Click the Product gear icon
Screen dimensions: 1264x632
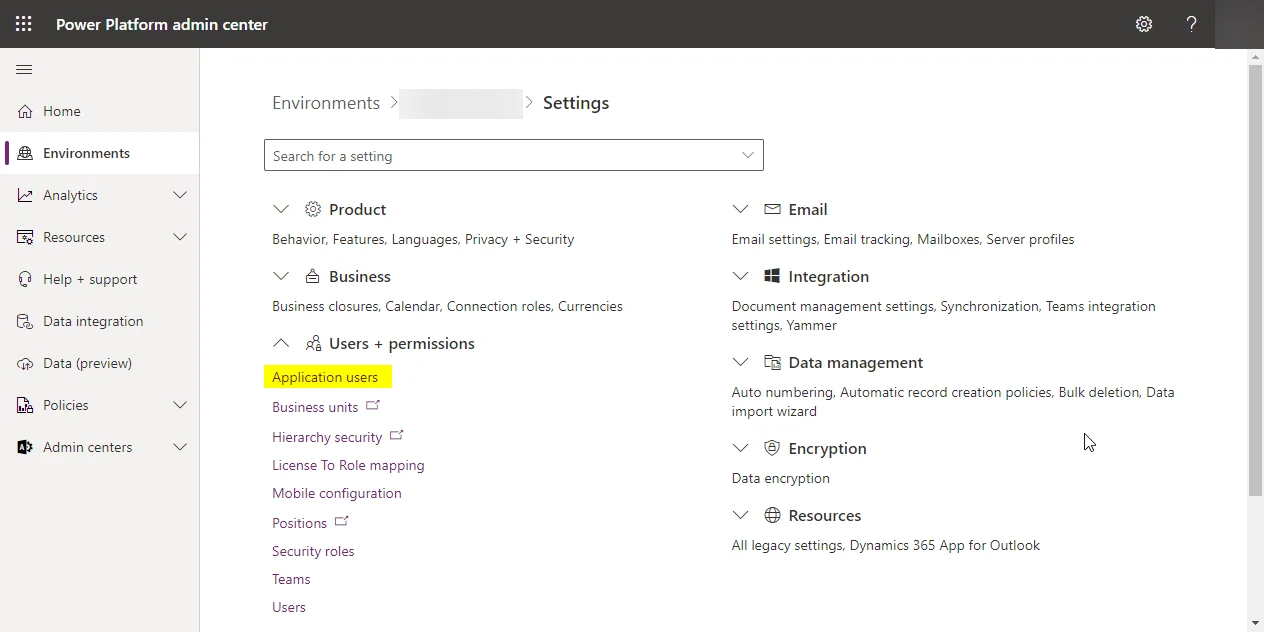coord(313,209)
